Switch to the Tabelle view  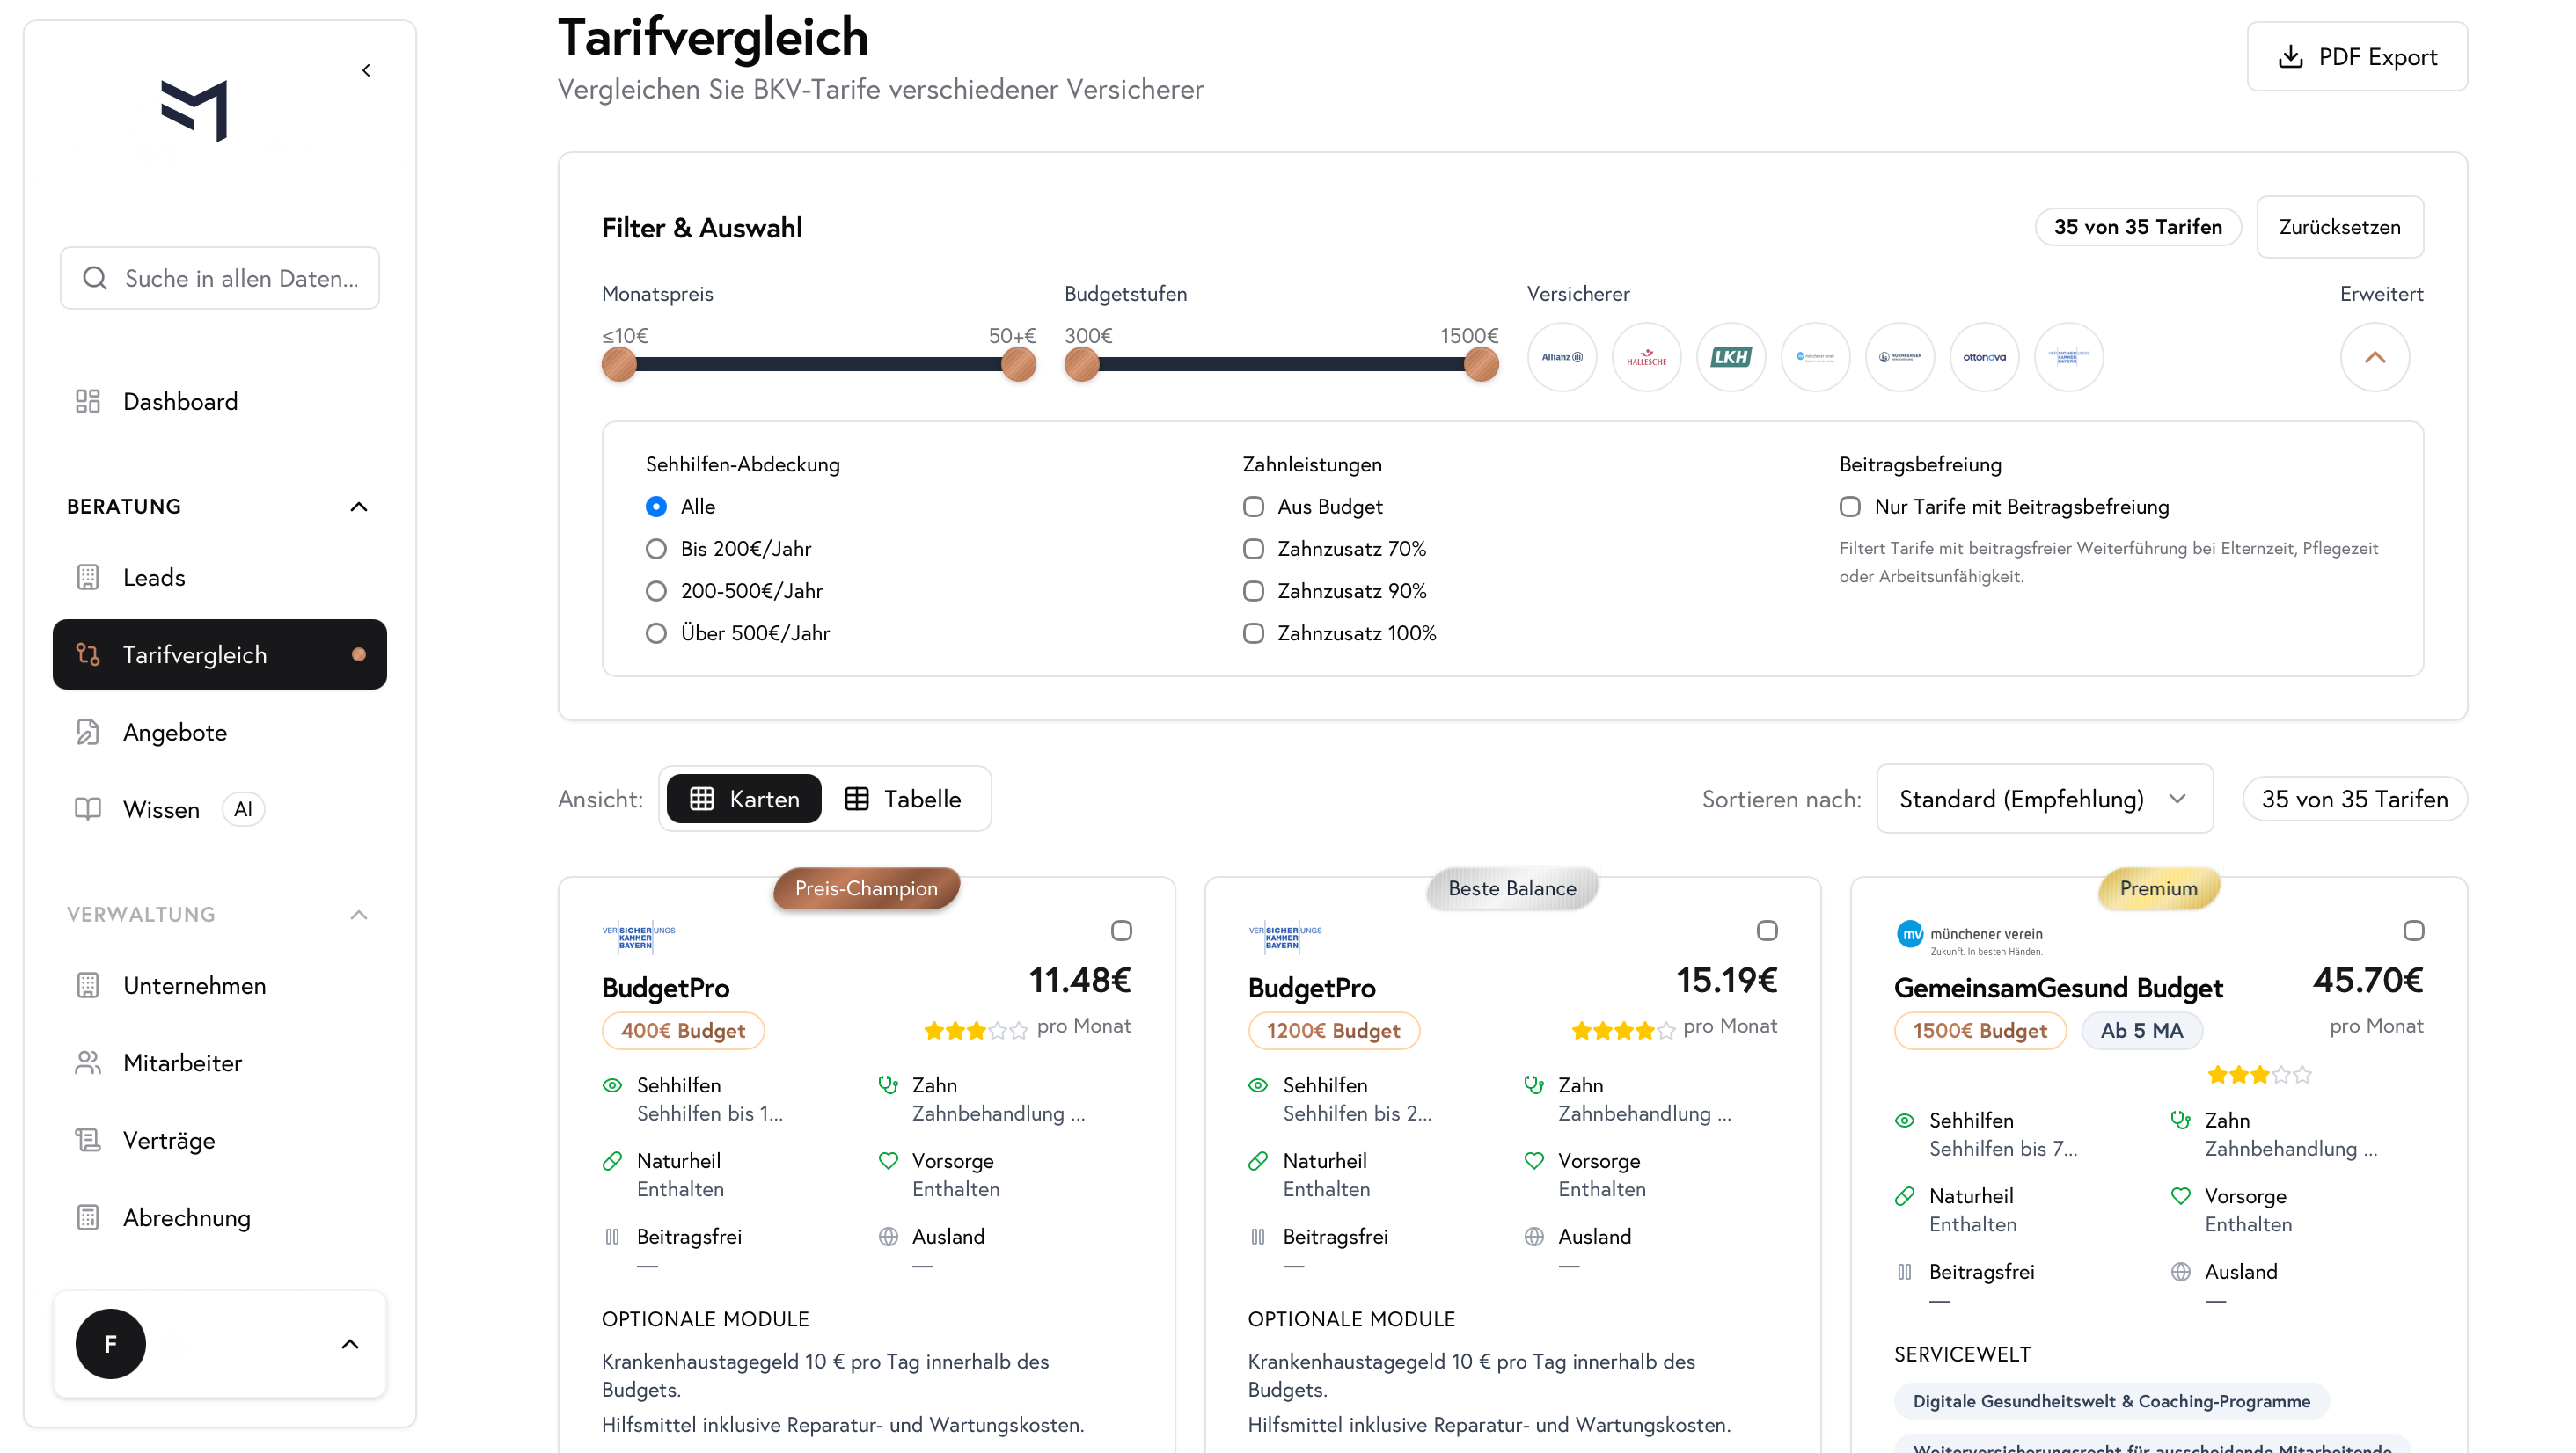[x=903, y=799]
